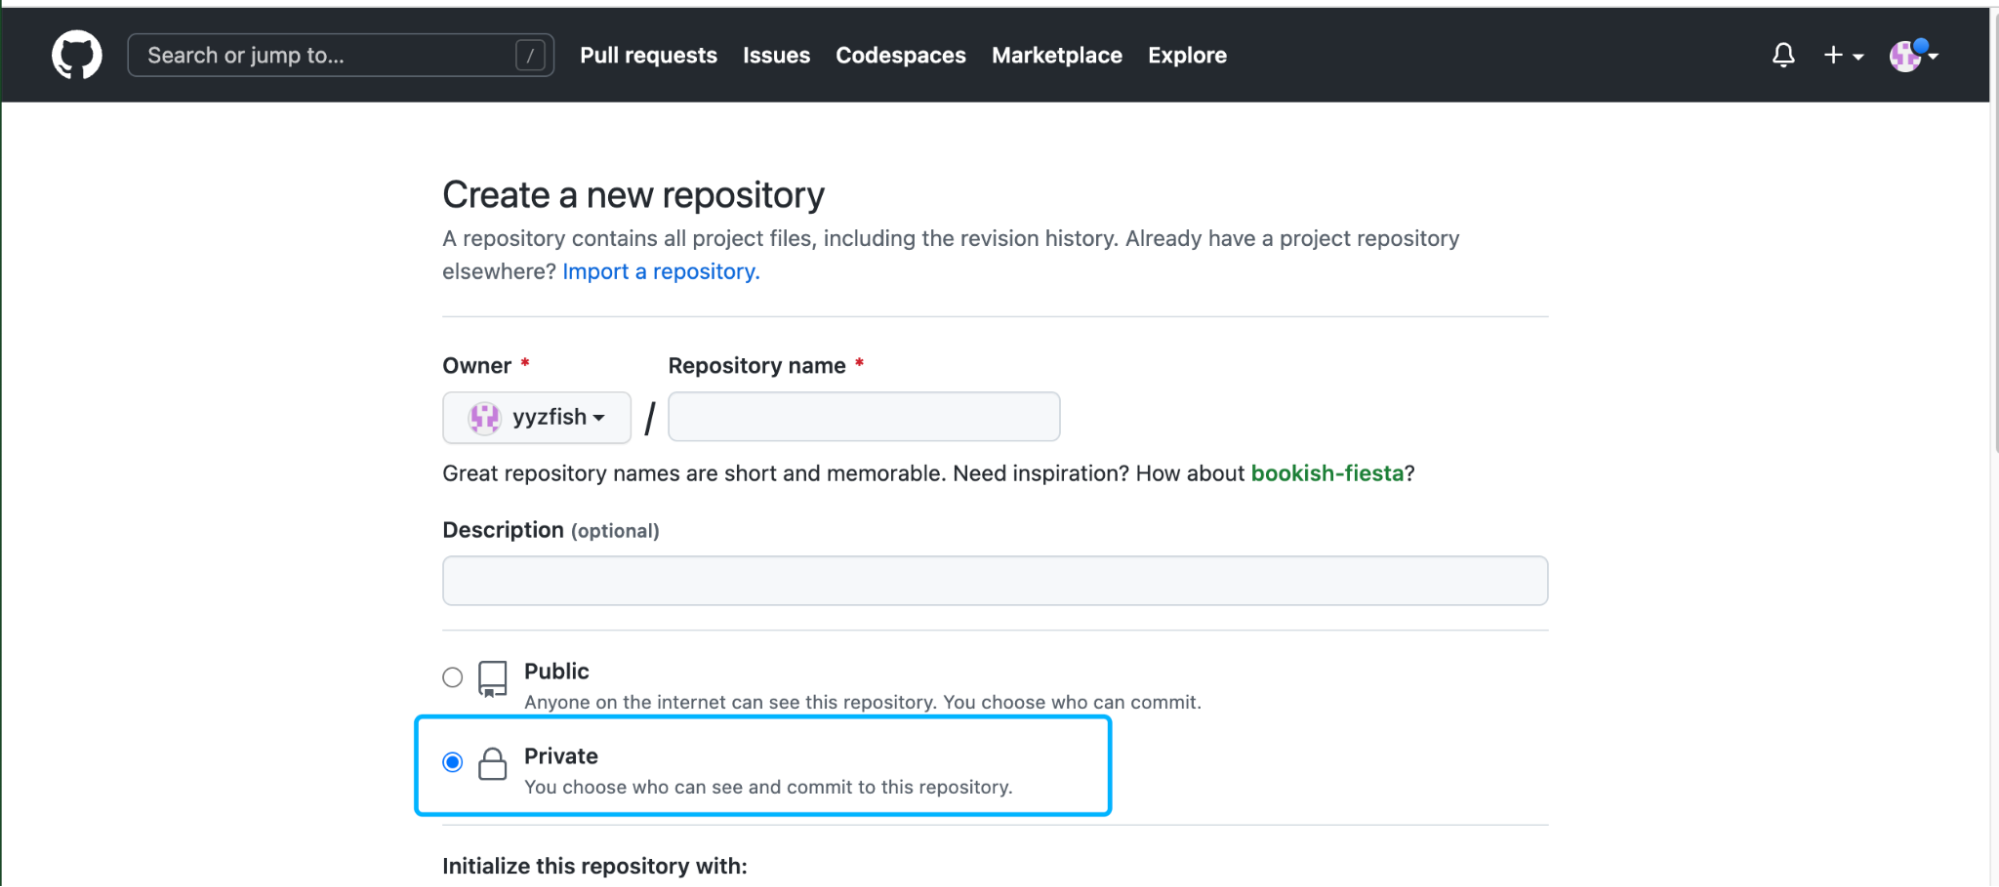The image size is (1999, 887).
Task: Open Marketplace from the header
Action: pos(1056,55)
